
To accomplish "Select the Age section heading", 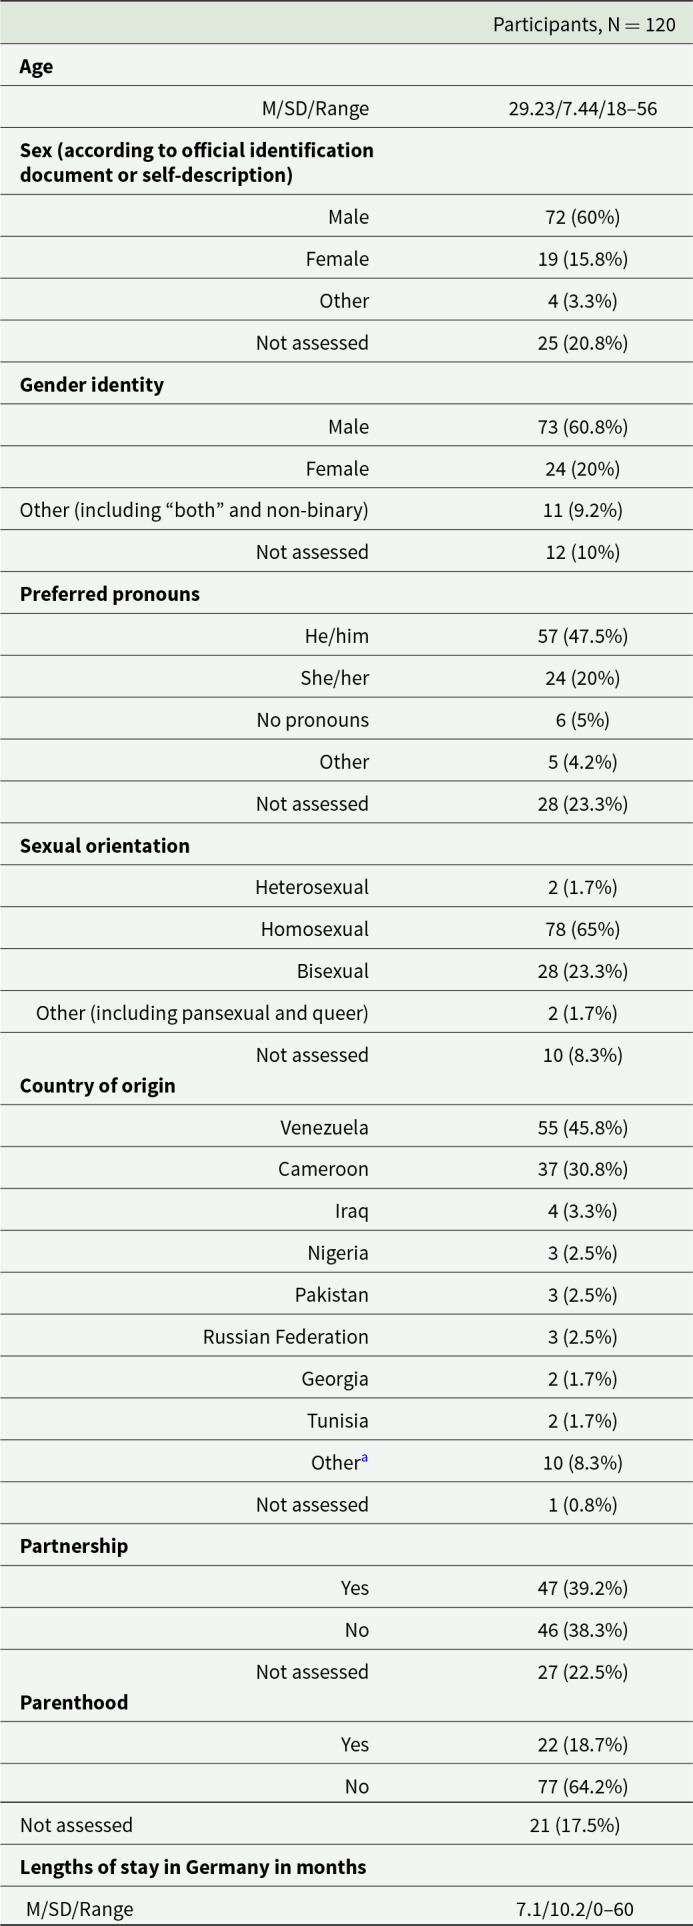I will [37, 67].
